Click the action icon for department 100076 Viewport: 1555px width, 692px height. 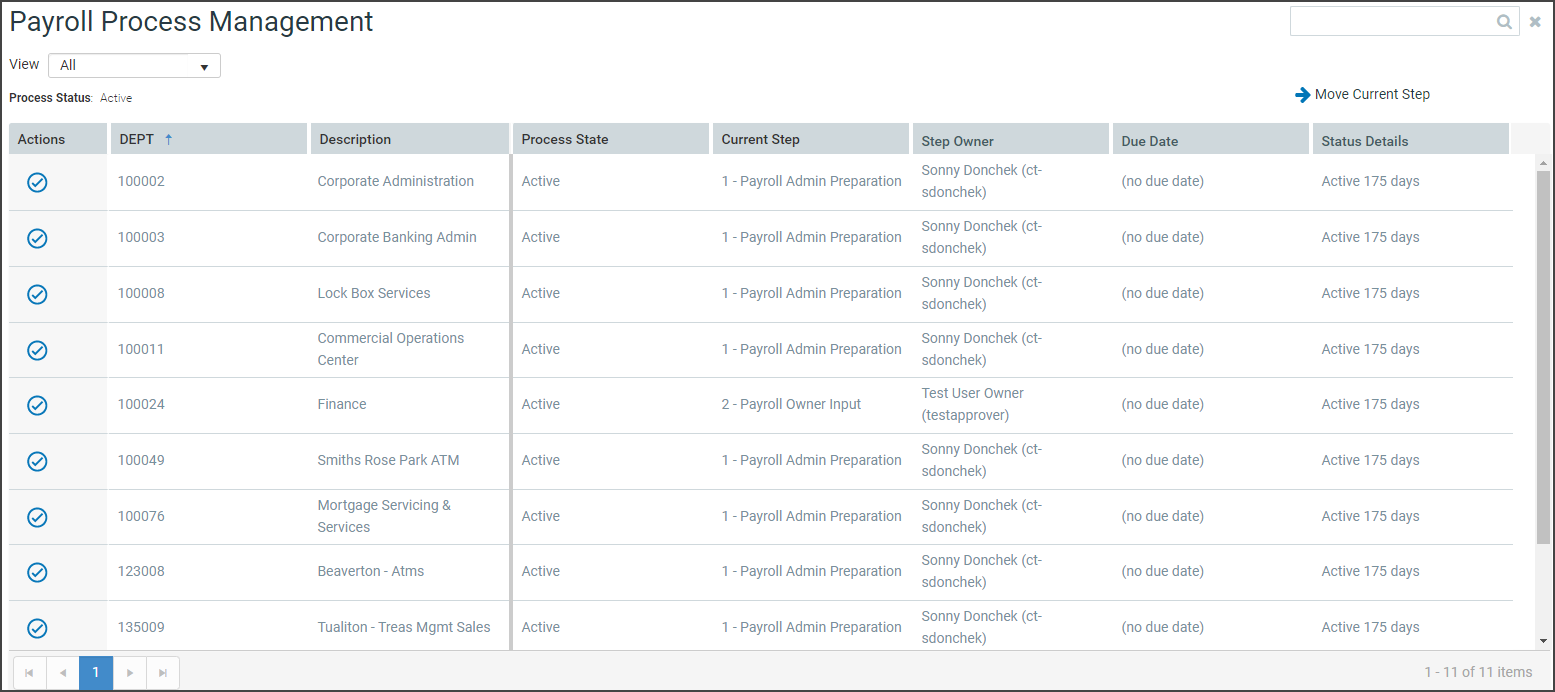point(37,517)
